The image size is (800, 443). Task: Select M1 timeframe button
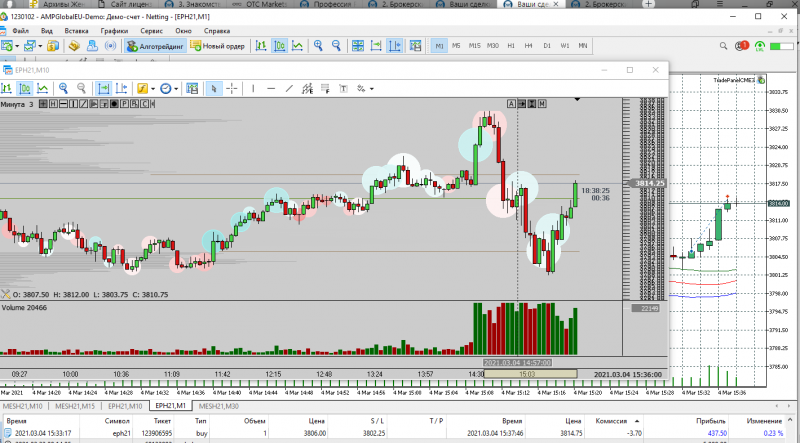[439, 46]
